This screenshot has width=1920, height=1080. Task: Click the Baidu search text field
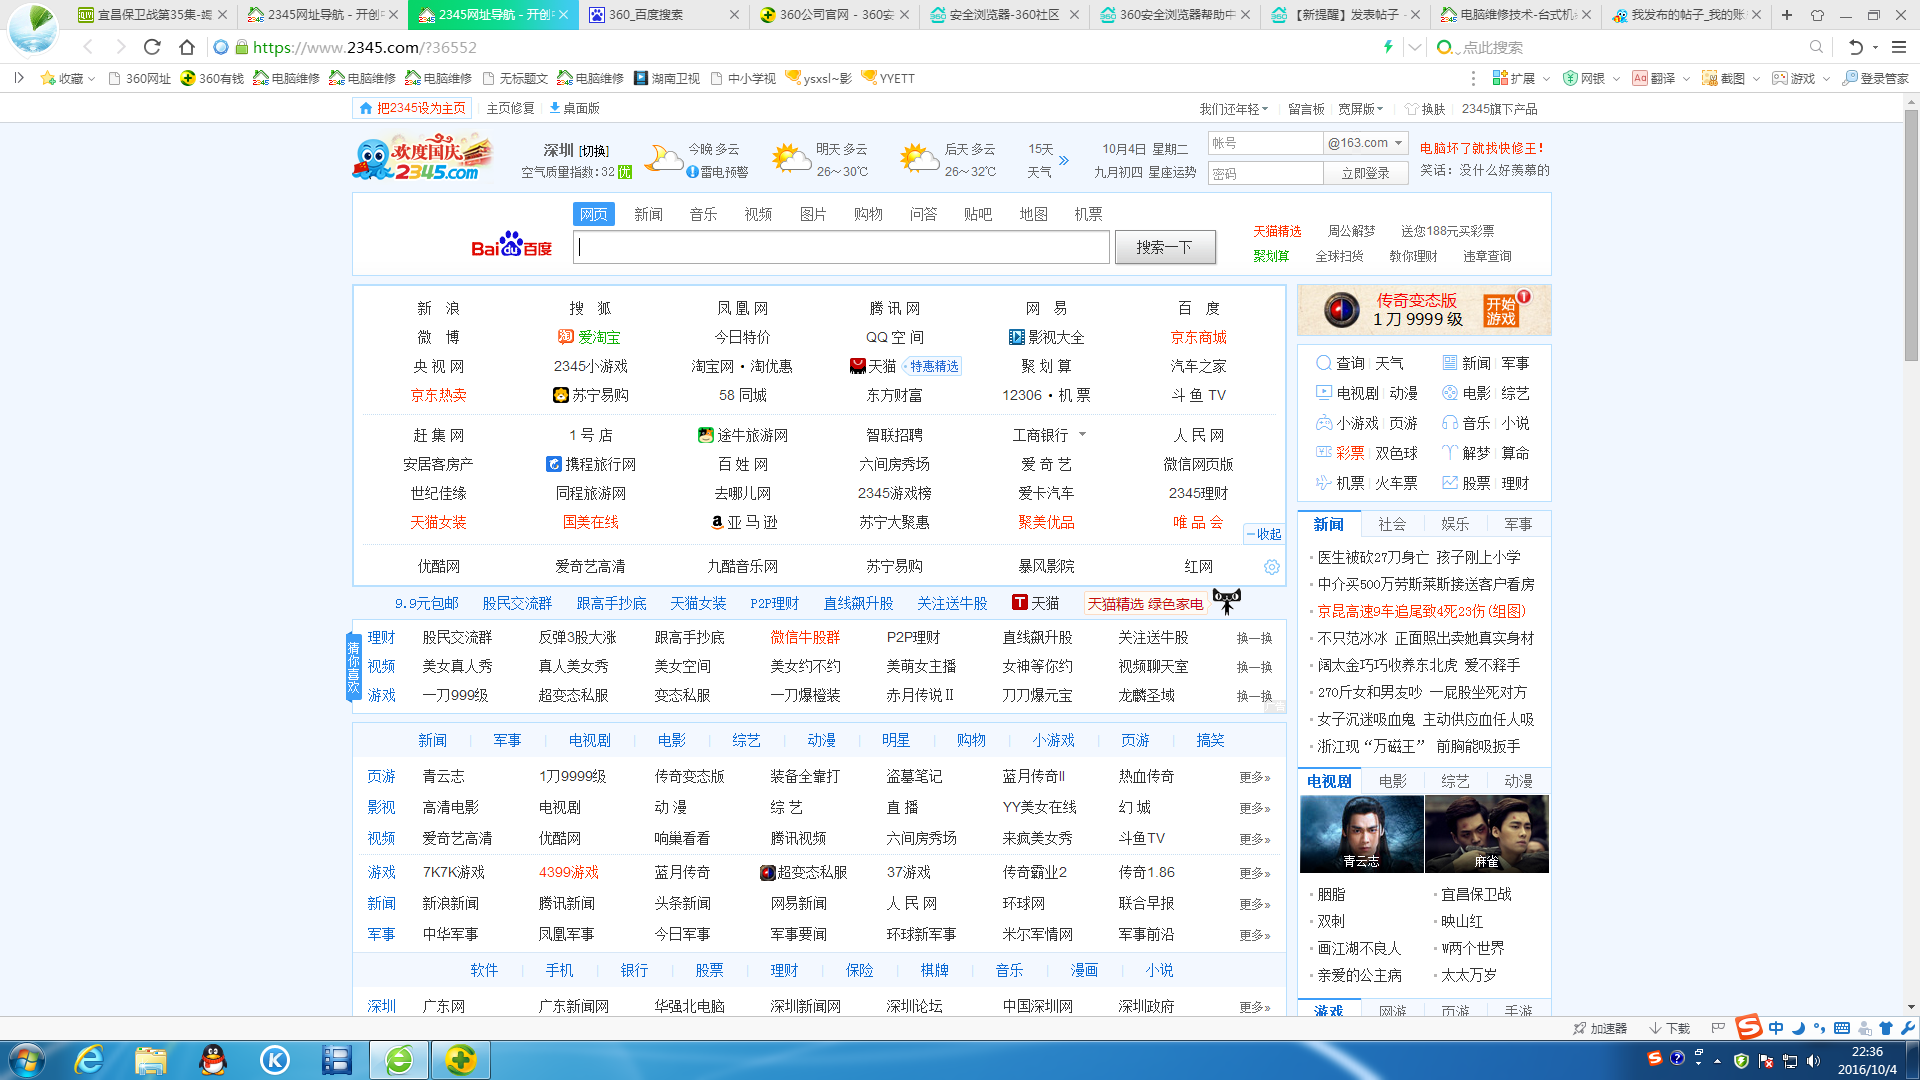coord(841,247)
